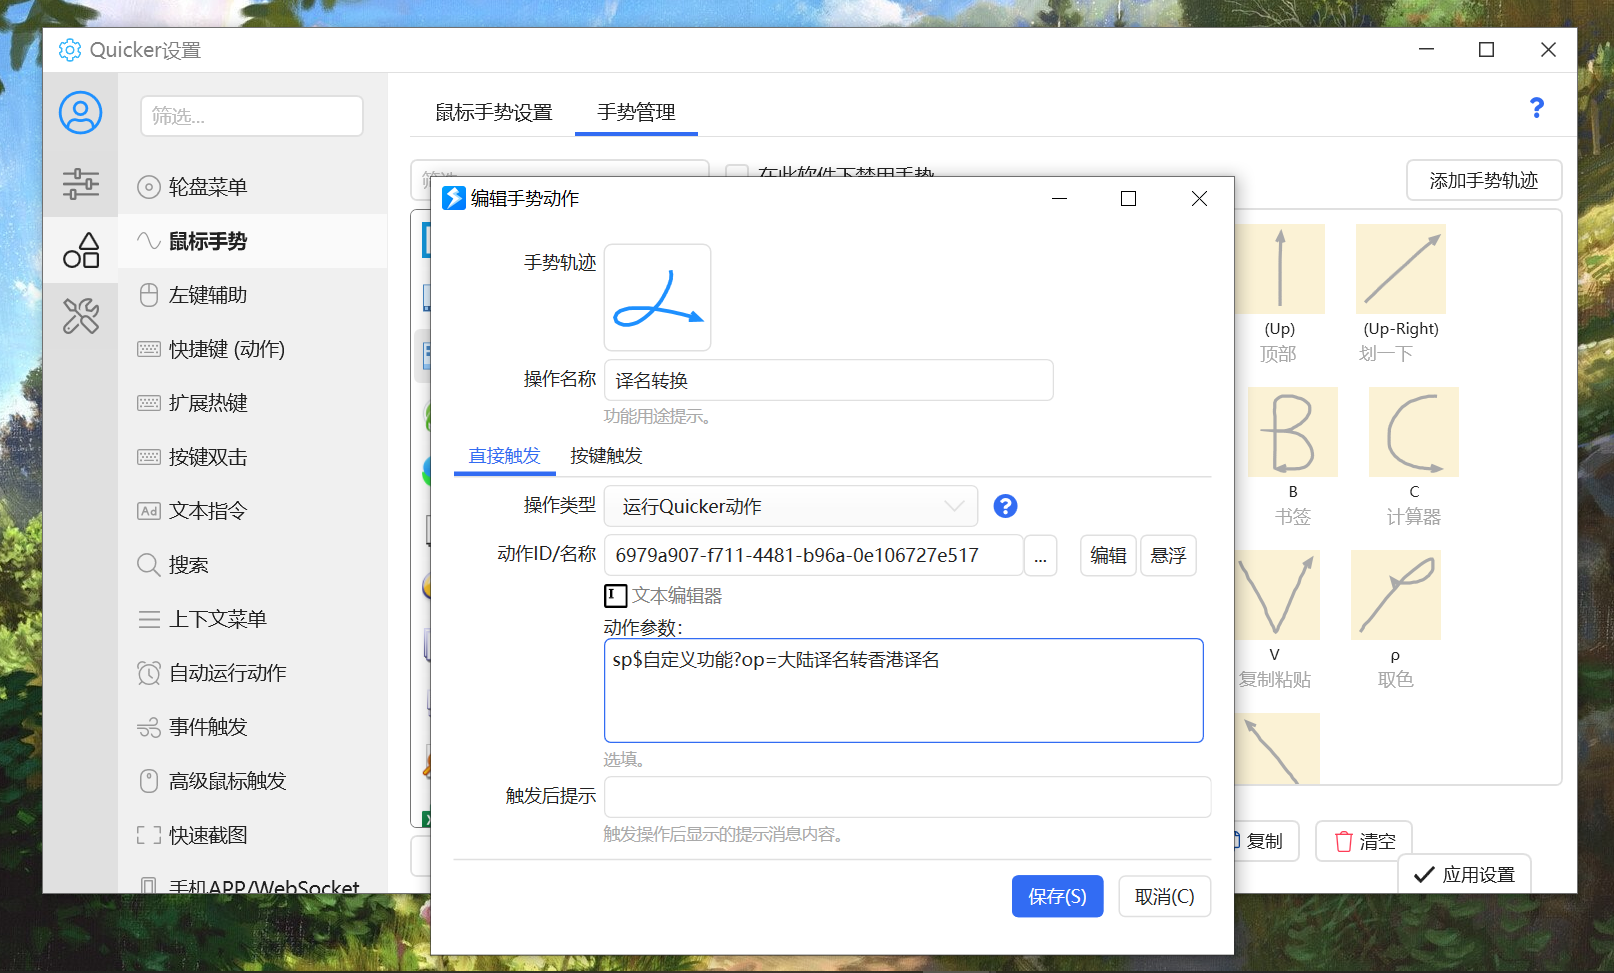This screenshot has height=973, width=1614.
Task: Click the question mark help icon top right
Action: 1537,108
